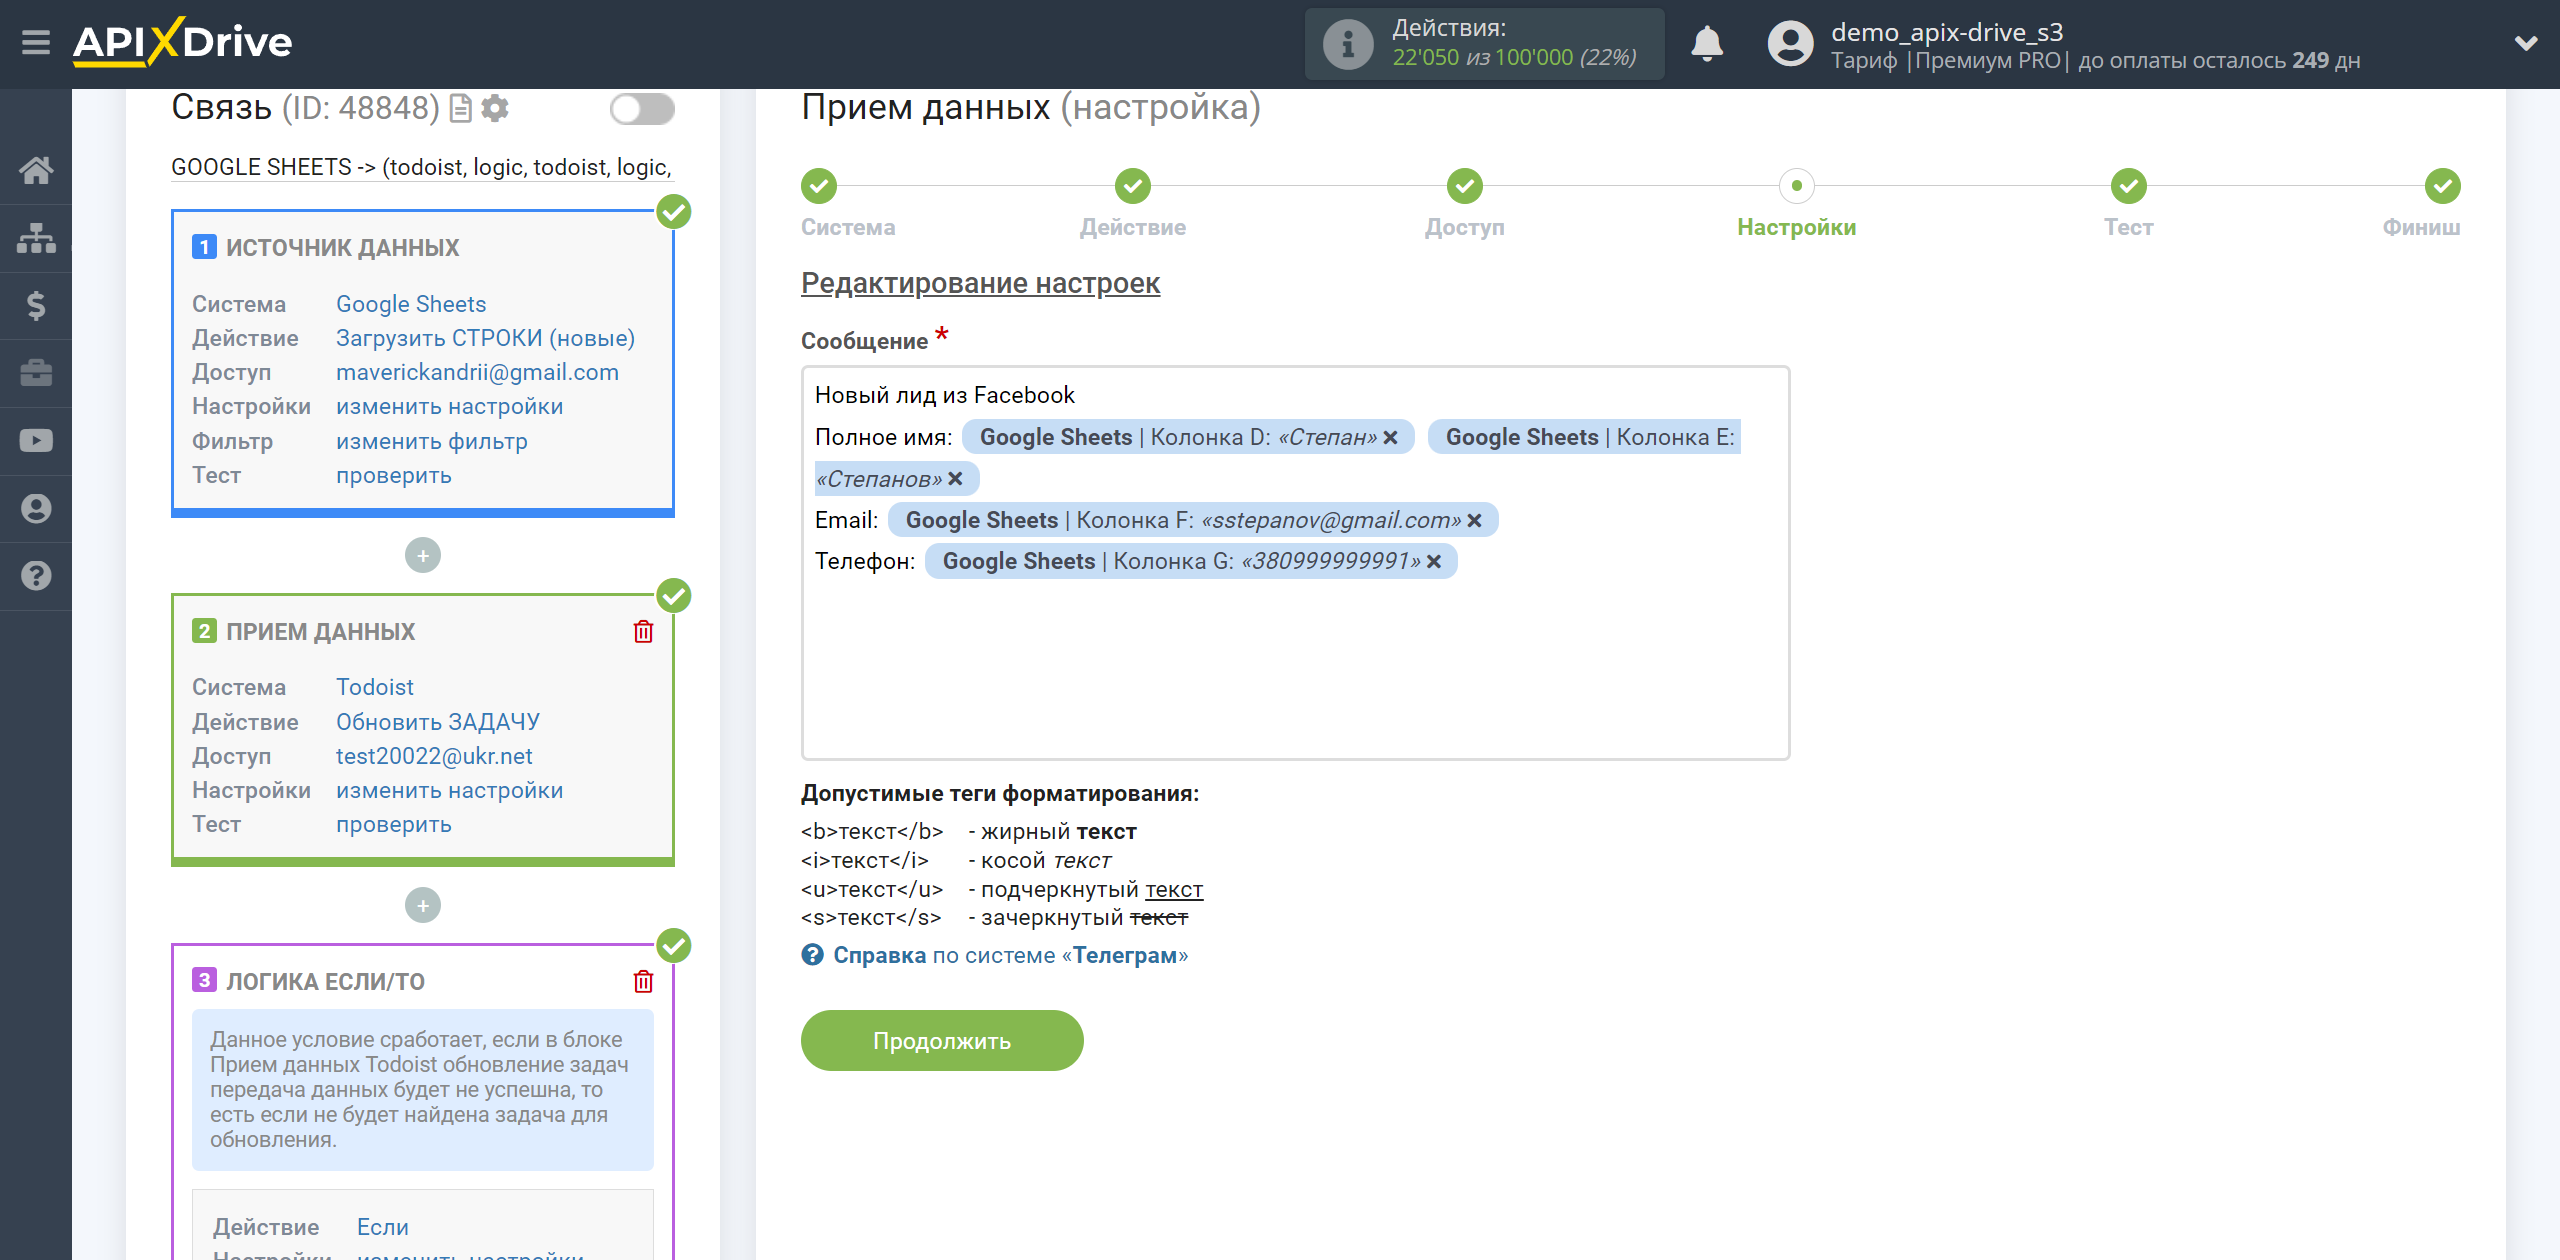Open Справка по системе Телеграм link
This screenshot has width=2560, height=1260.
tap(1011, 955)
